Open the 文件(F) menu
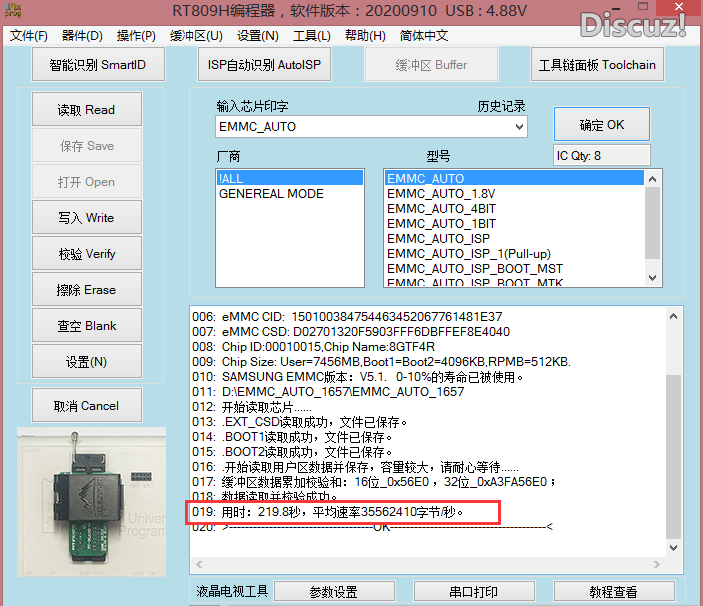Screen dimensions: 703x606 [29, 36]
